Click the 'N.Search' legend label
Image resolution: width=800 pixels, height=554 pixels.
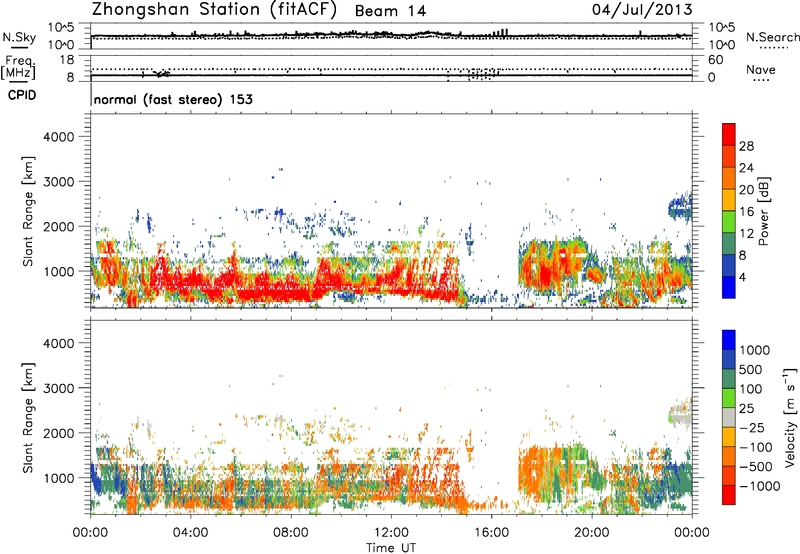(x=772, y=37)
